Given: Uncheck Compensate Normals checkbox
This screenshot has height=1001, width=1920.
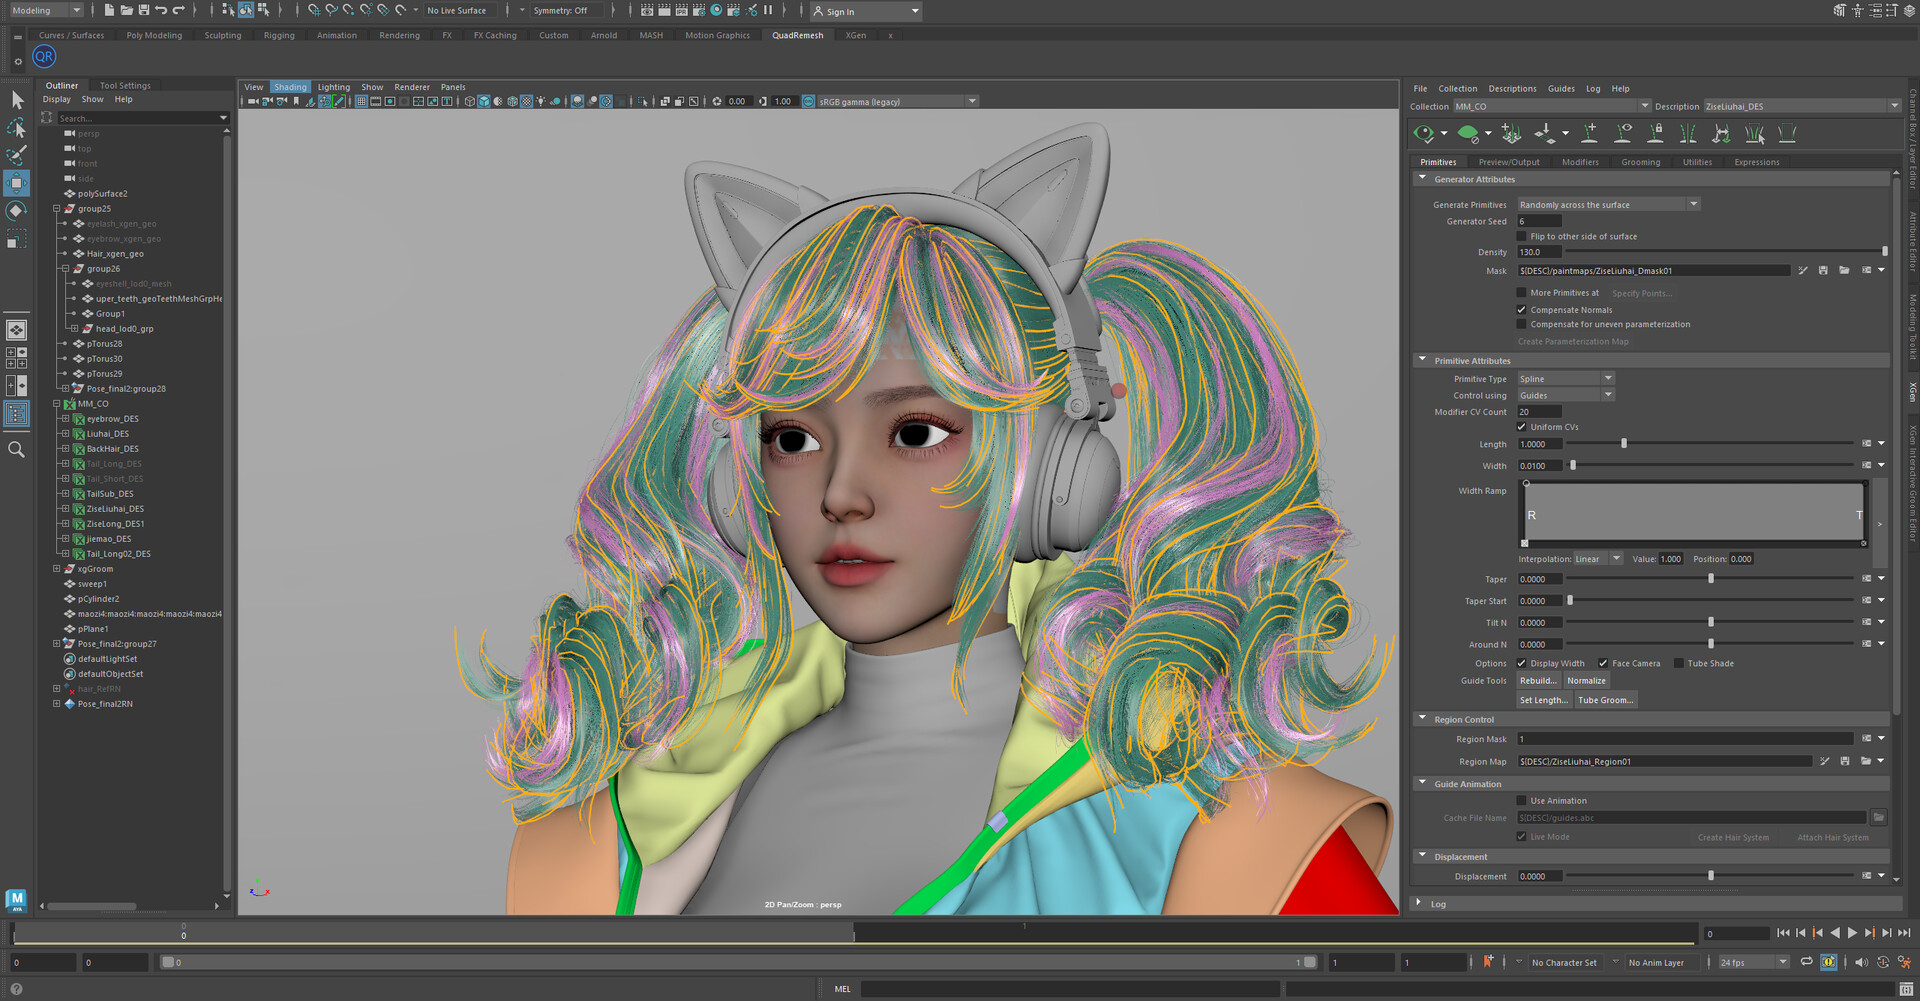Looking at the screenshot, I should pos(1522,310).
